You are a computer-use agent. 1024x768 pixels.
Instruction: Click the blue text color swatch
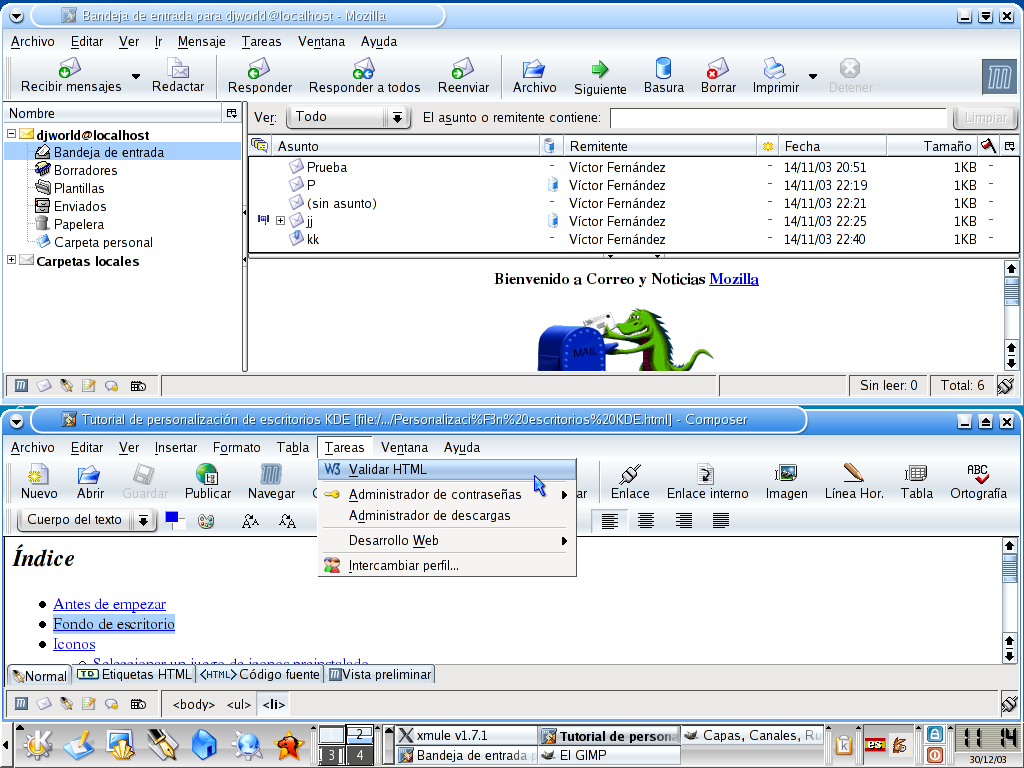tap(171, 518)
